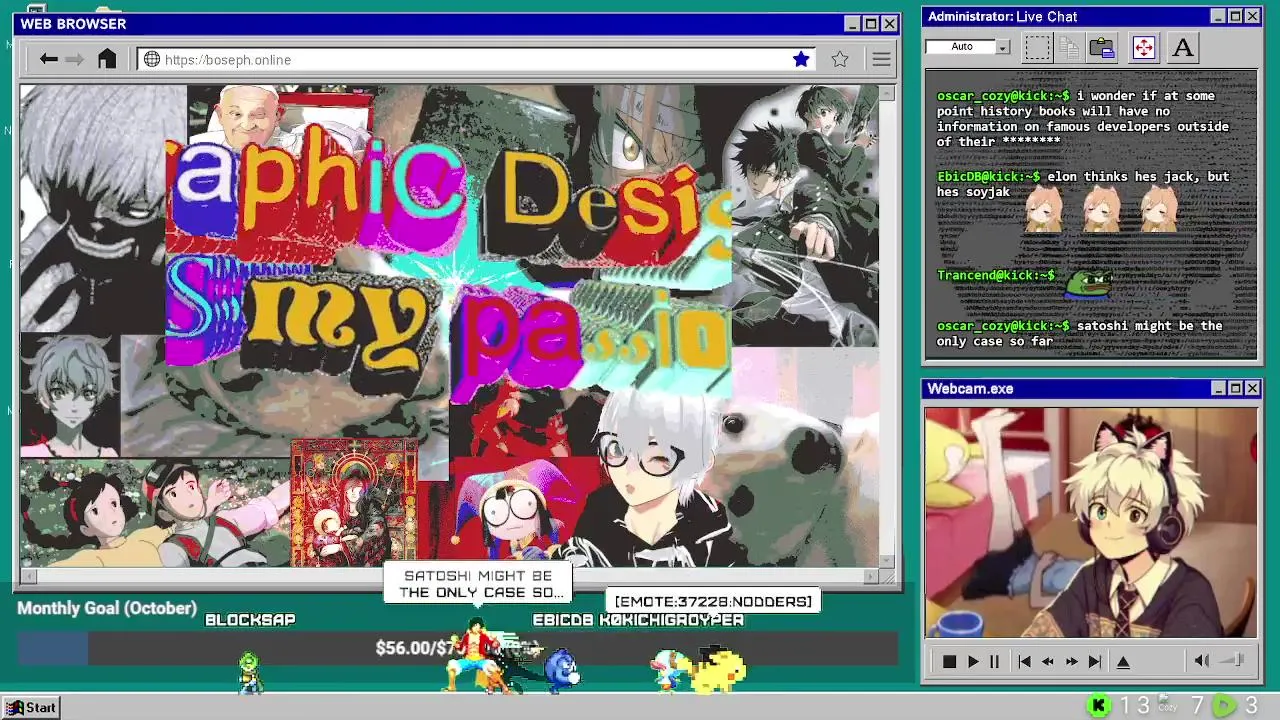Click the outlined star favorites icon
Viewport: 1280px width, 720px height.
pyautogui.click(x=840, y=59)
